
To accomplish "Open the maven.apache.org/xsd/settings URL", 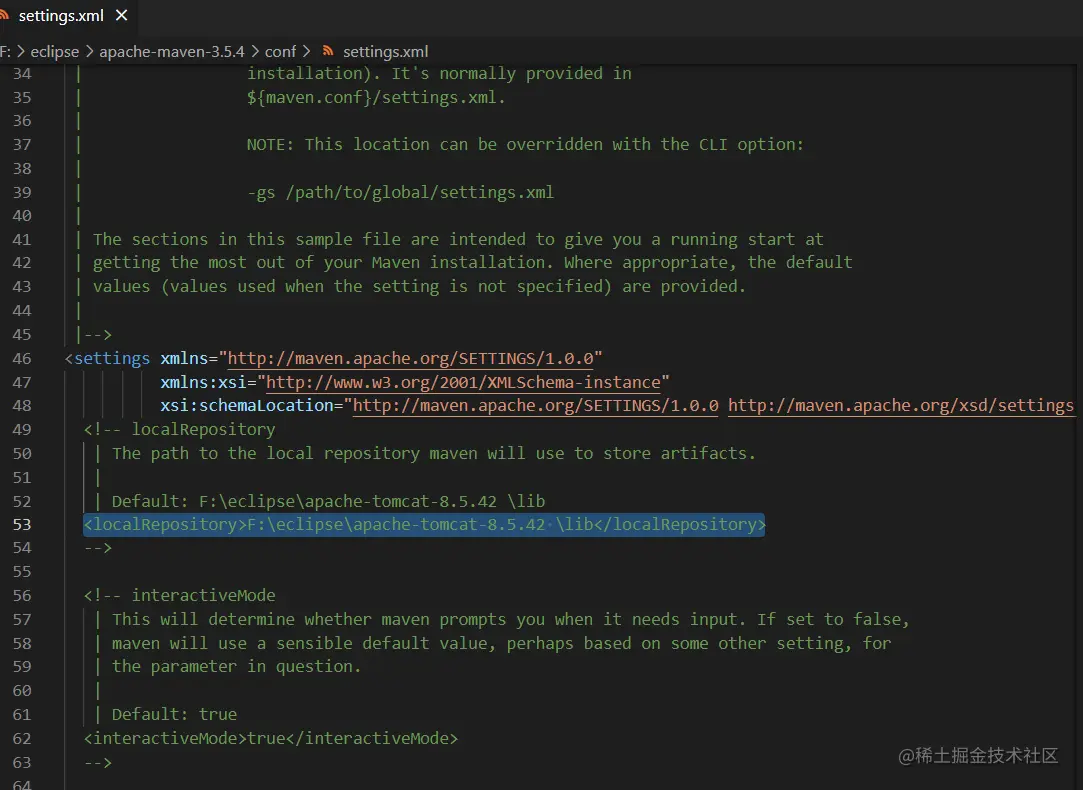I will pyautogui.click(x=900, y=405).
